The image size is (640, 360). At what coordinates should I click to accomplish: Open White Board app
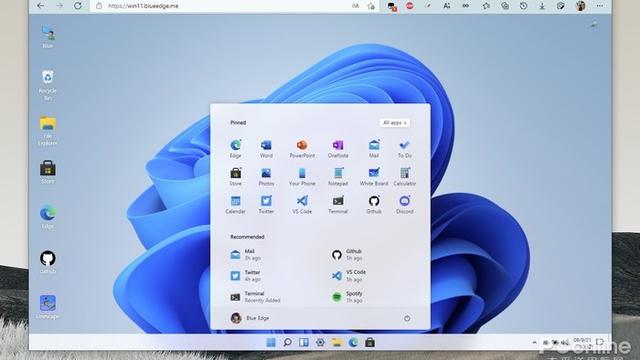coord(374,176)
